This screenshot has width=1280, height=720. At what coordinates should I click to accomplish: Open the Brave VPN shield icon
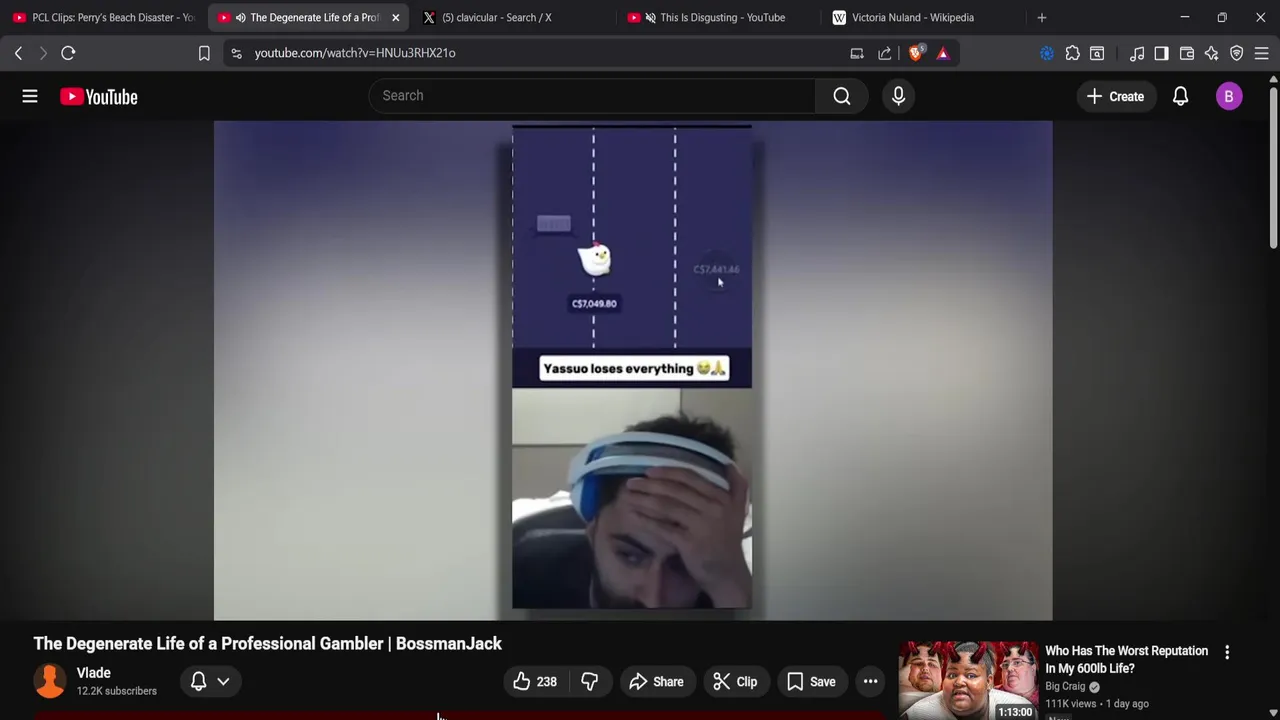(1237, 53)
